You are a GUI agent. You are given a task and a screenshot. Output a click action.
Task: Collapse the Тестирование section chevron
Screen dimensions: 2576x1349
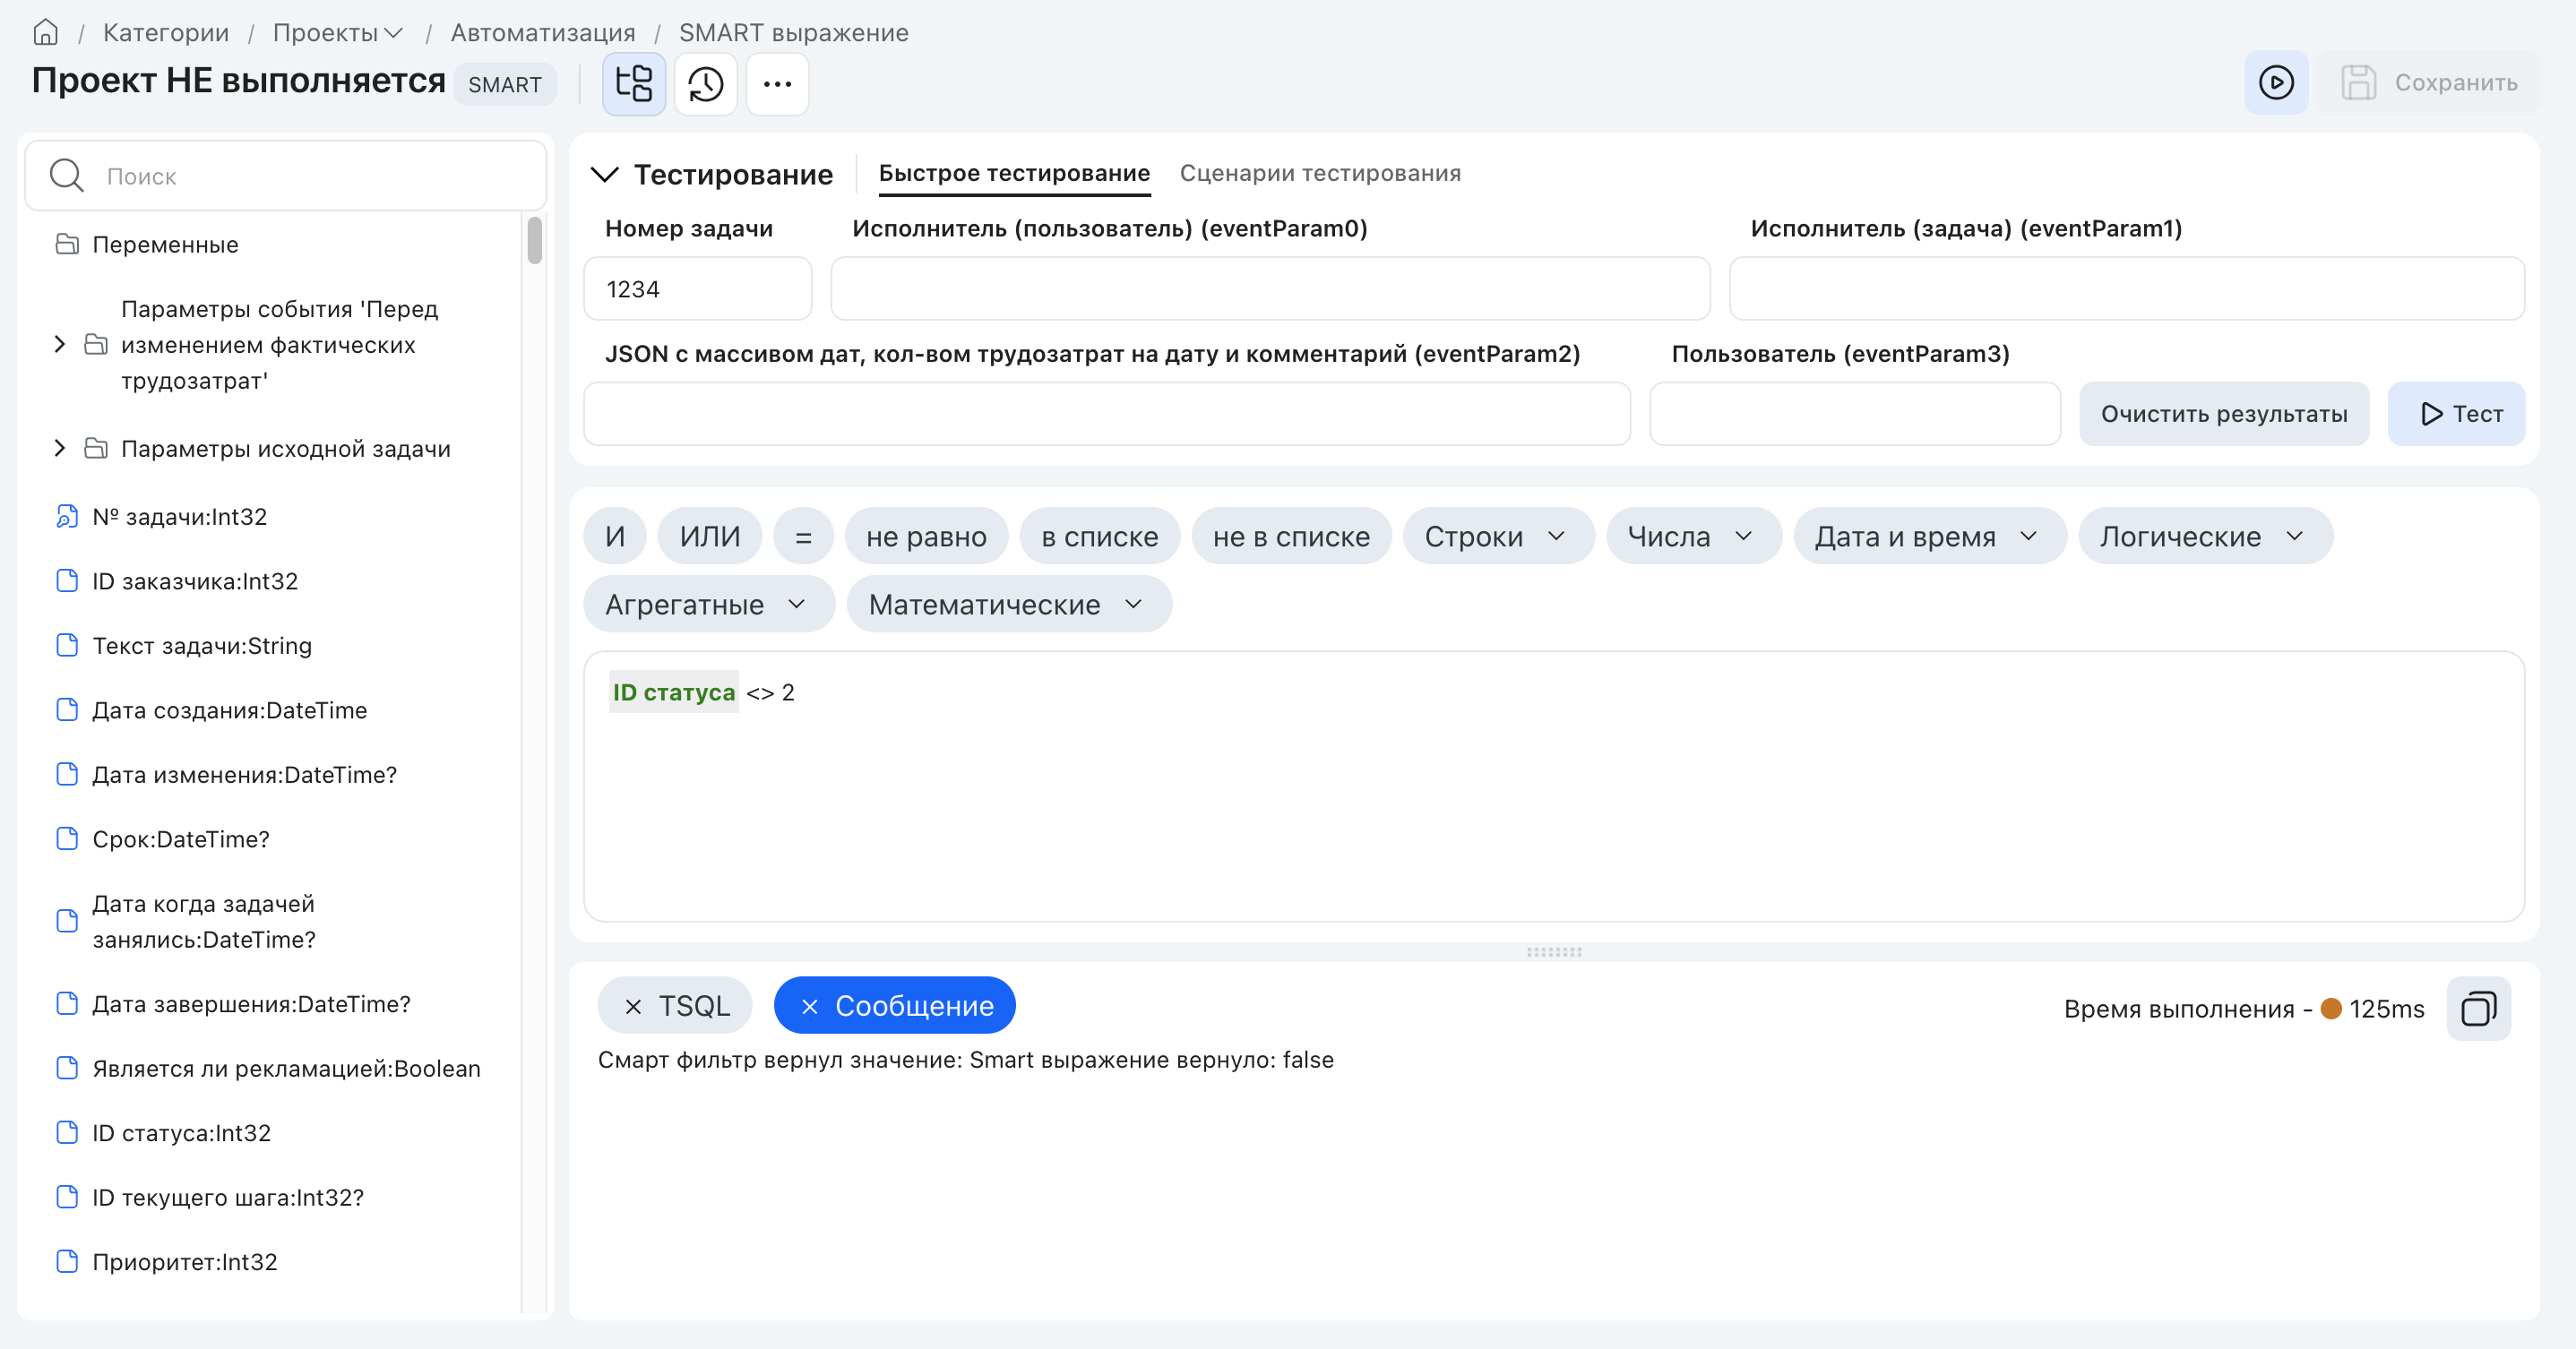pyautogui.click(x=605, y=174)
